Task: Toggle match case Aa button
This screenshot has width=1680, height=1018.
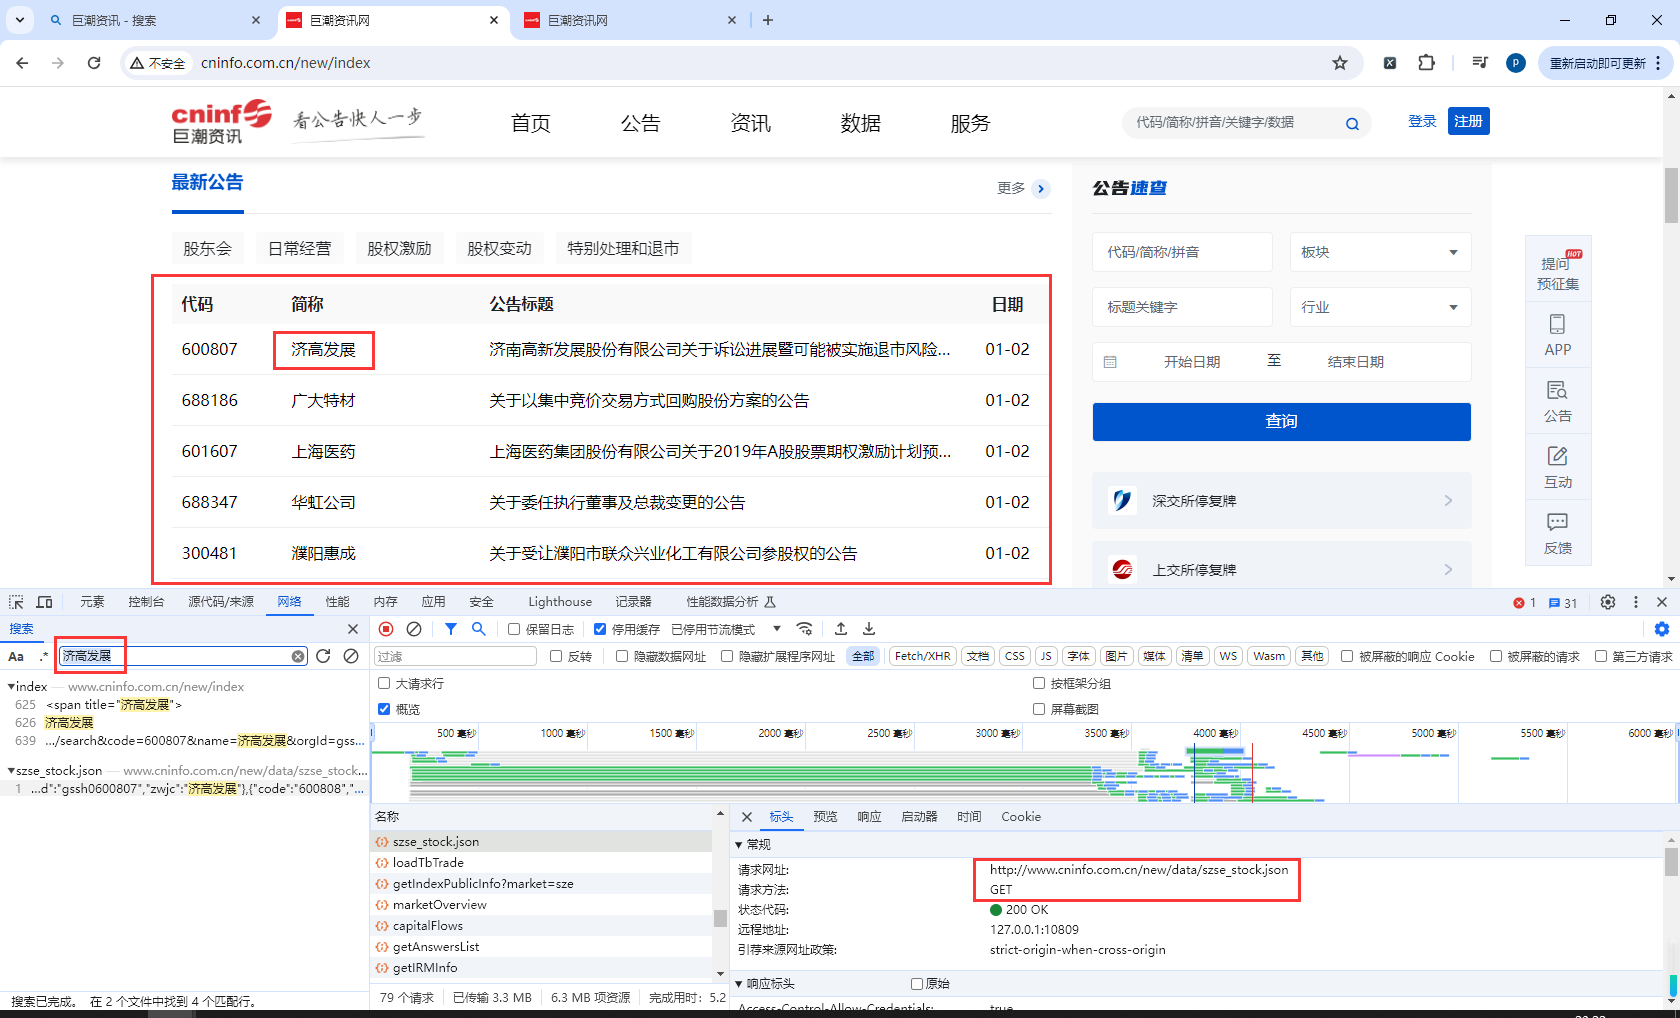Action: pyautogui.click(x=16, y=656)
